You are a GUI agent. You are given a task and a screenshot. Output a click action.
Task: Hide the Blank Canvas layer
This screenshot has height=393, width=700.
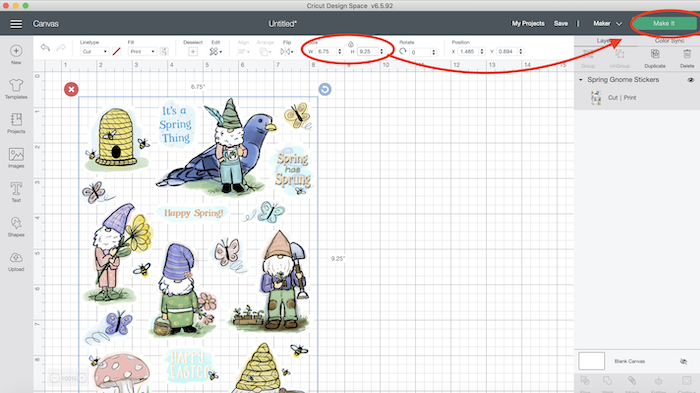pyautogui.click(x=683, y=361)
